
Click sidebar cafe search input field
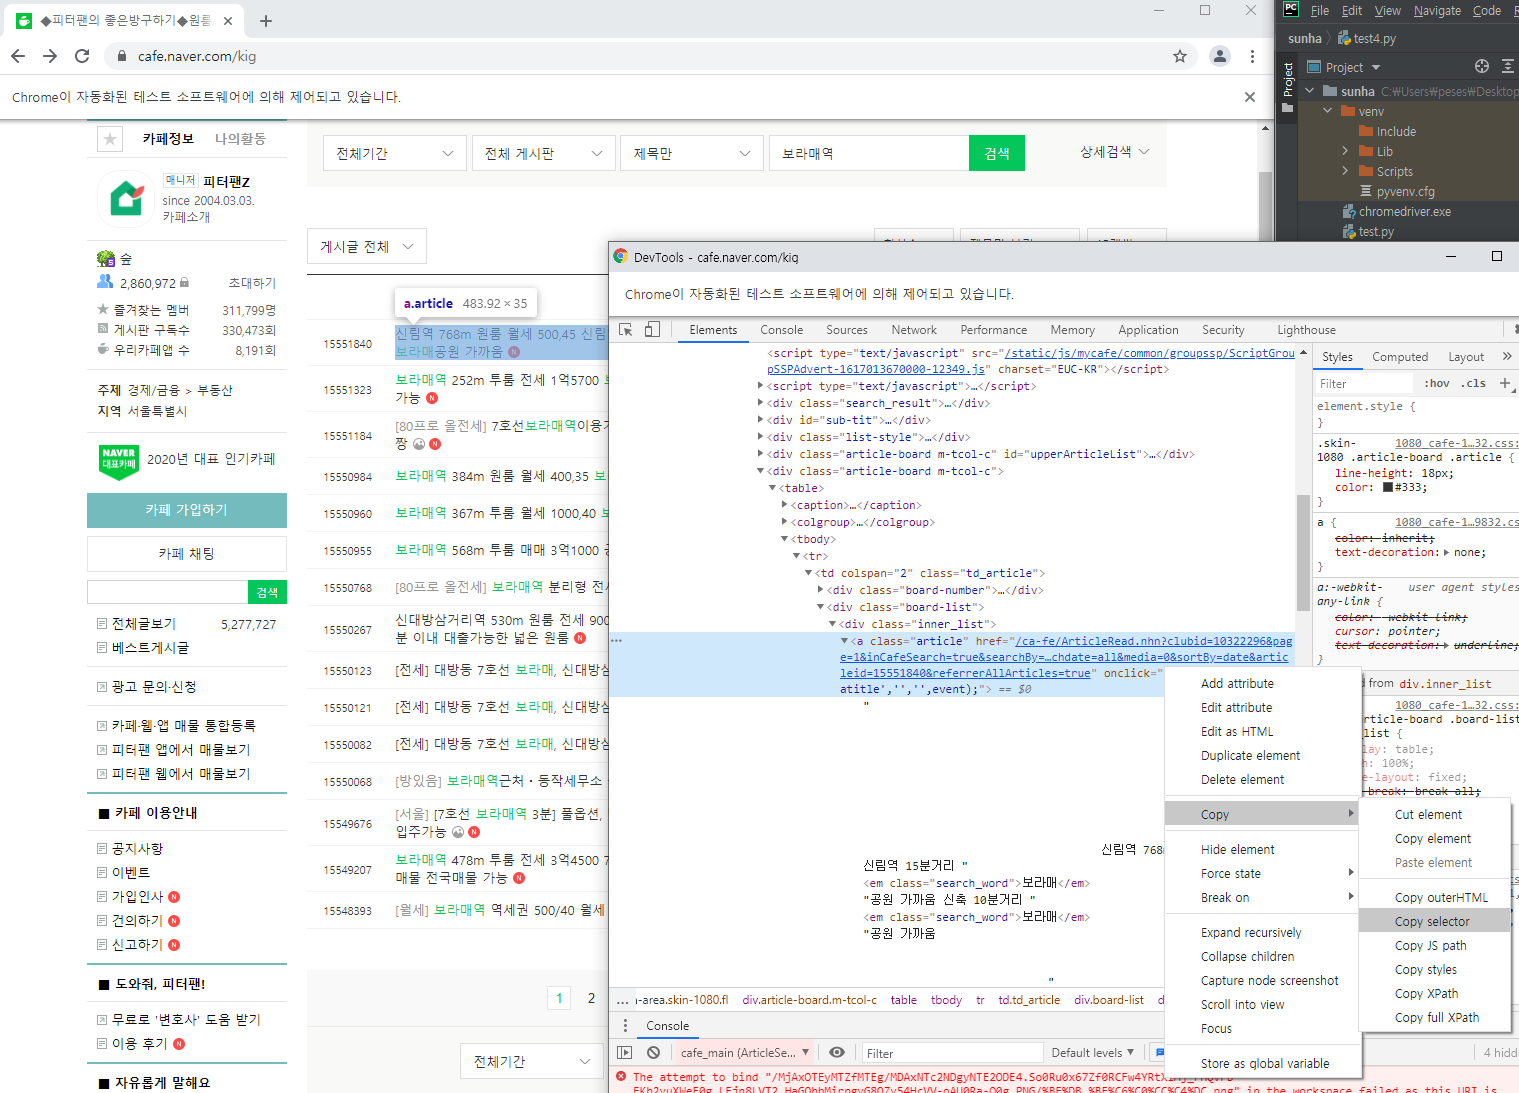click(x=168, y=592)
